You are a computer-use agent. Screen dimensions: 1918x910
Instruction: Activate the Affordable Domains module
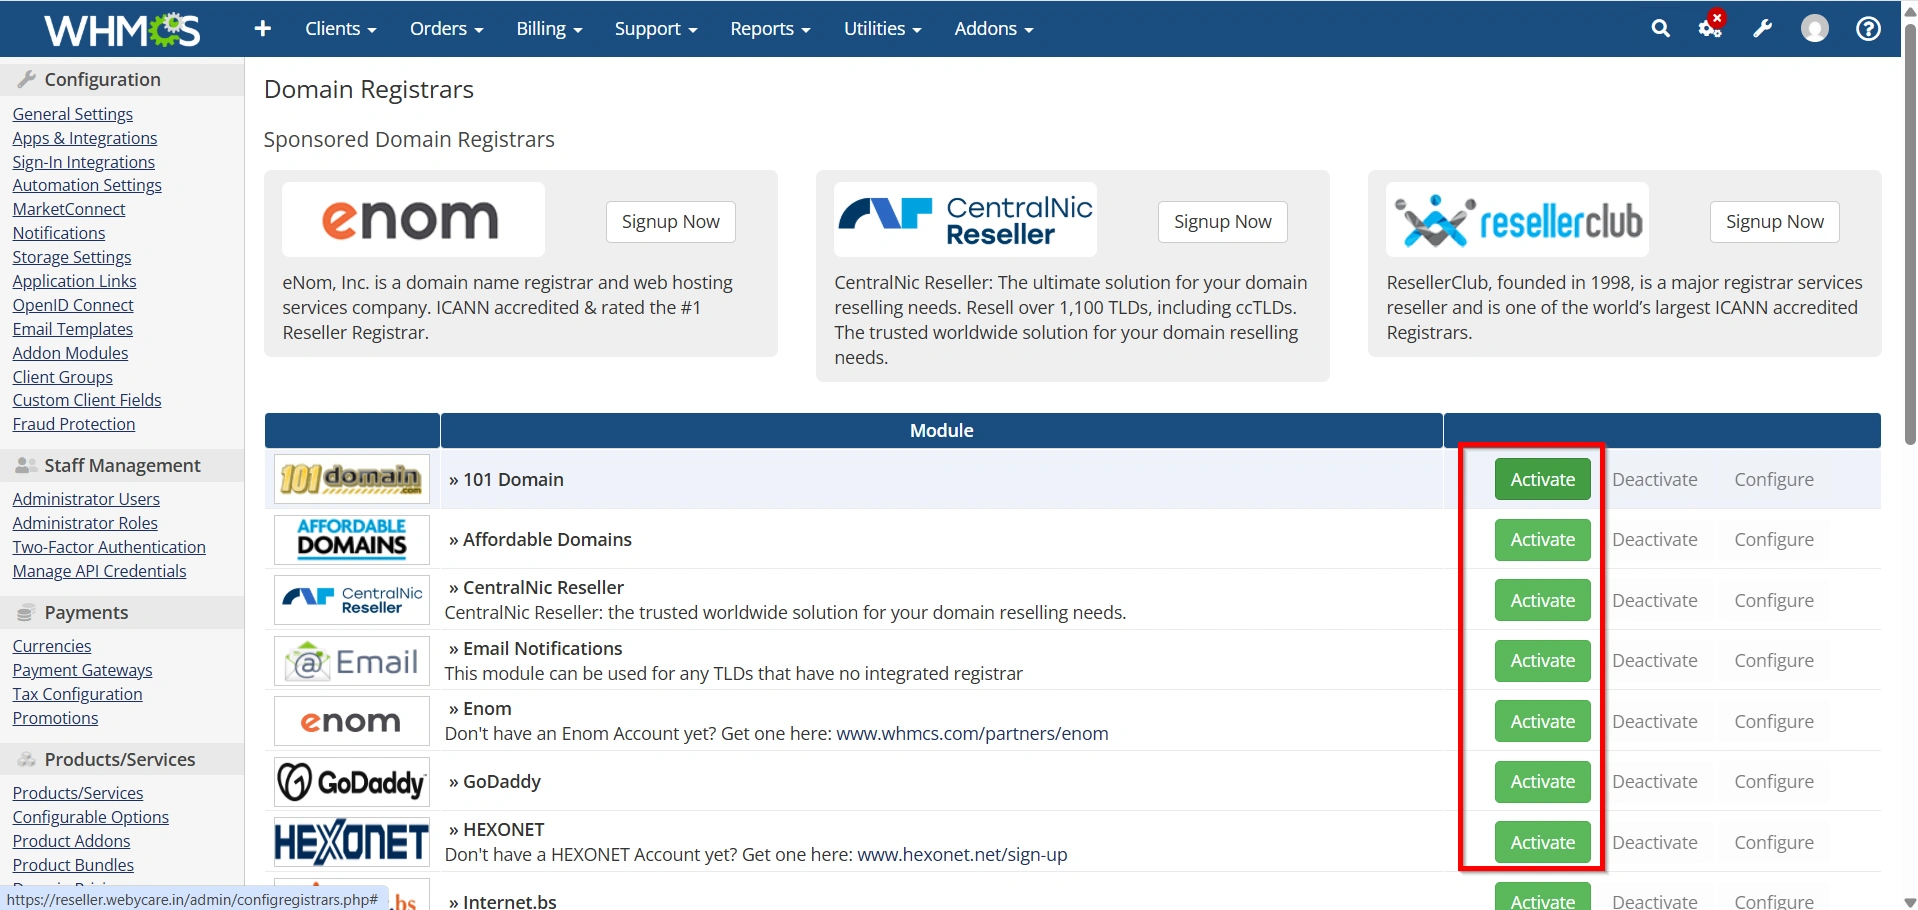[x=1543, y=539]
